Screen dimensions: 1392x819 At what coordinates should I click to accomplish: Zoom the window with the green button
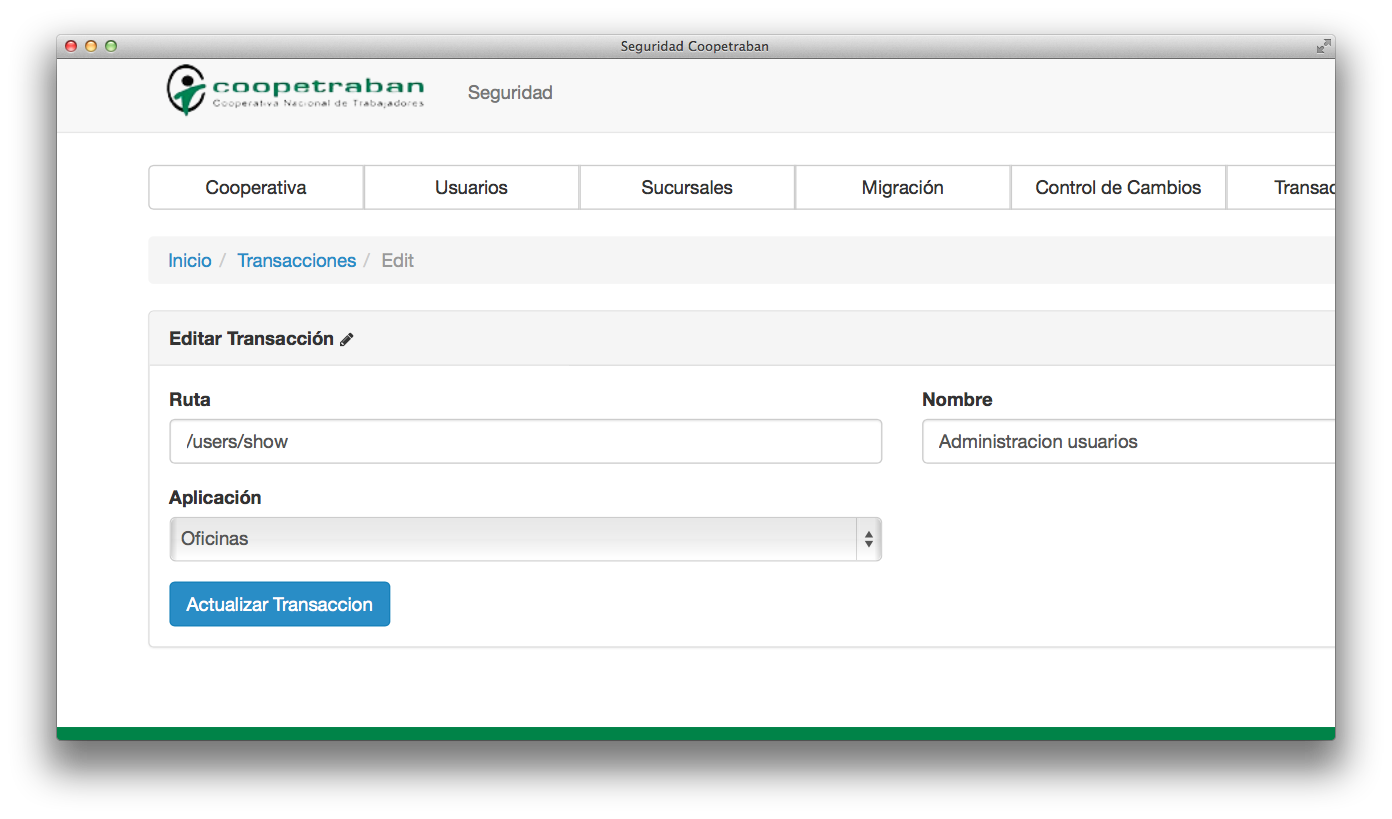coord(111,46)
